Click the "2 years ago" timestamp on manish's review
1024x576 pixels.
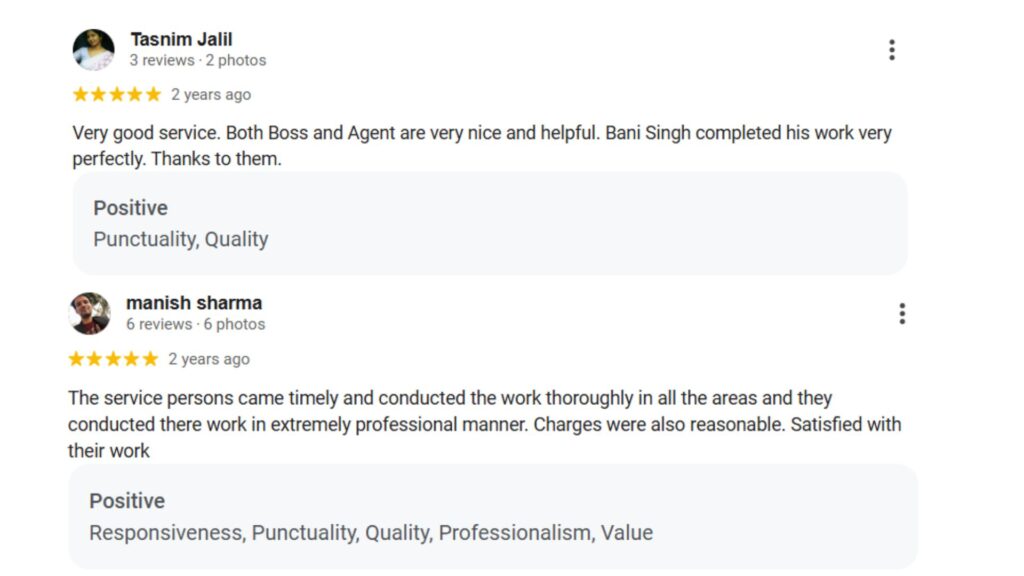tap(209, 359)
